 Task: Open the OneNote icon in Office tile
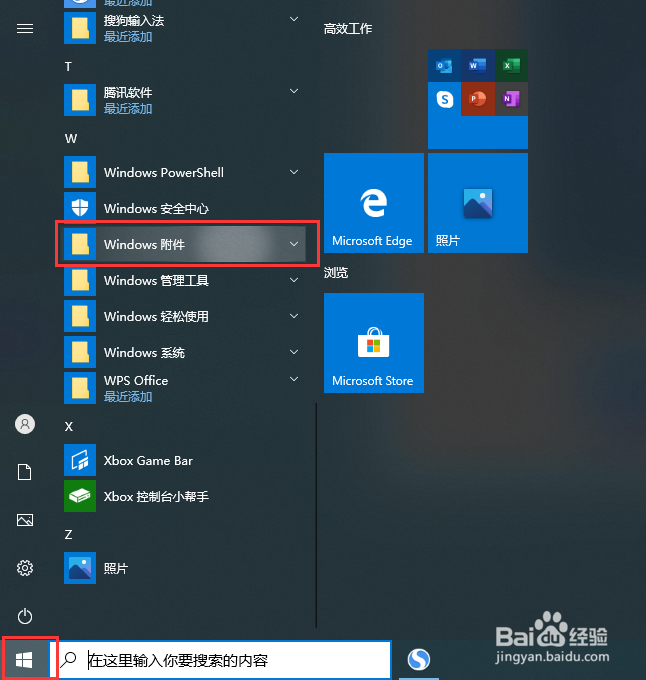pos(511,99)
